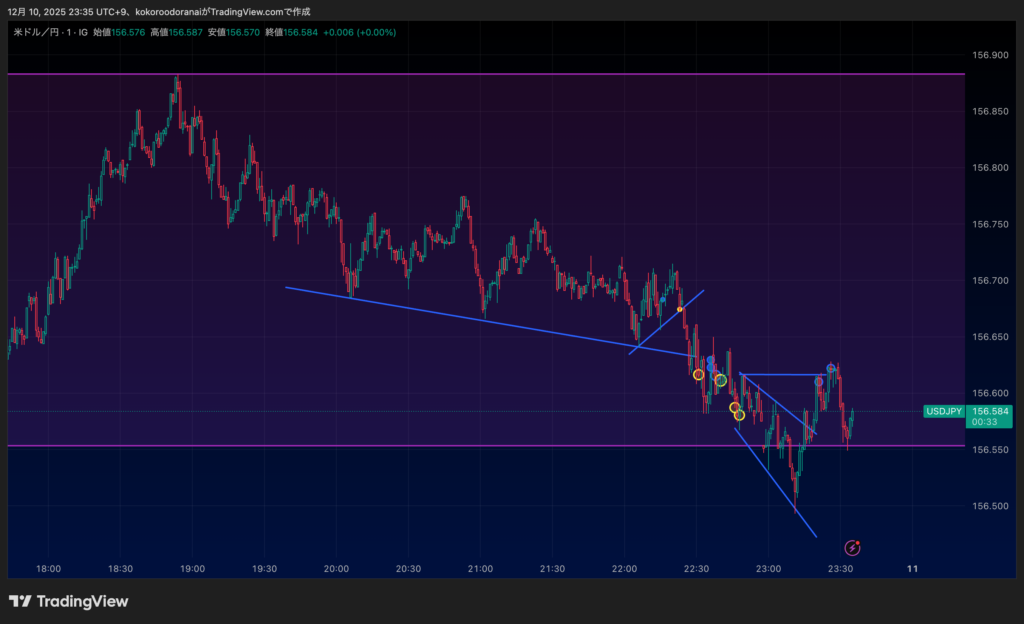Click the TradingView logo in bottom-left corner
The height and width of the screenshot is (624, 1024).
tap(68, 601)
